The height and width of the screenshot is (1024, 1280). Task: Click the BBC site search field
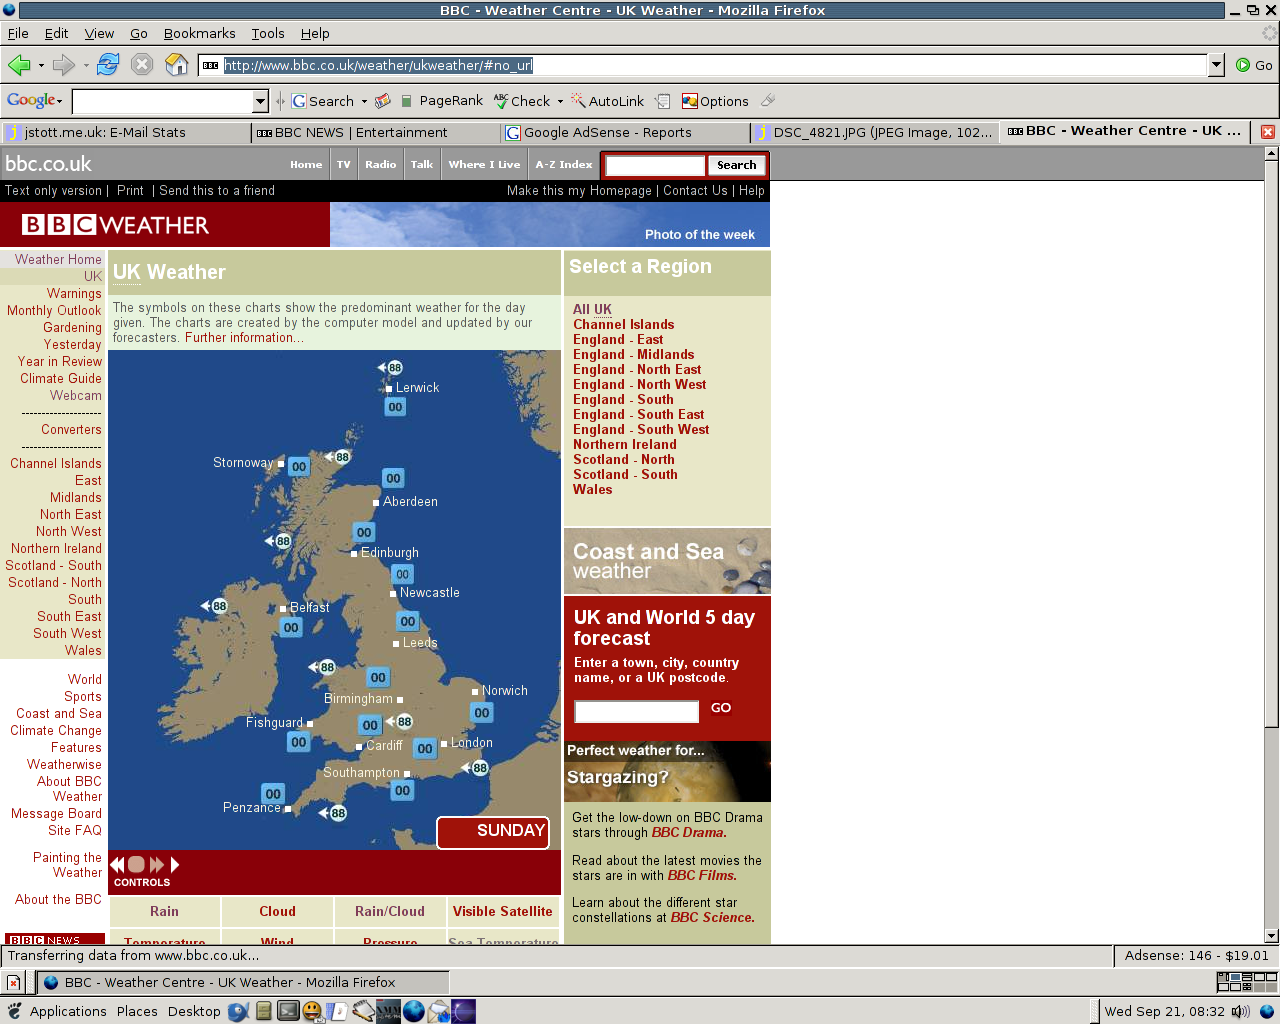[x=655, y=165]
